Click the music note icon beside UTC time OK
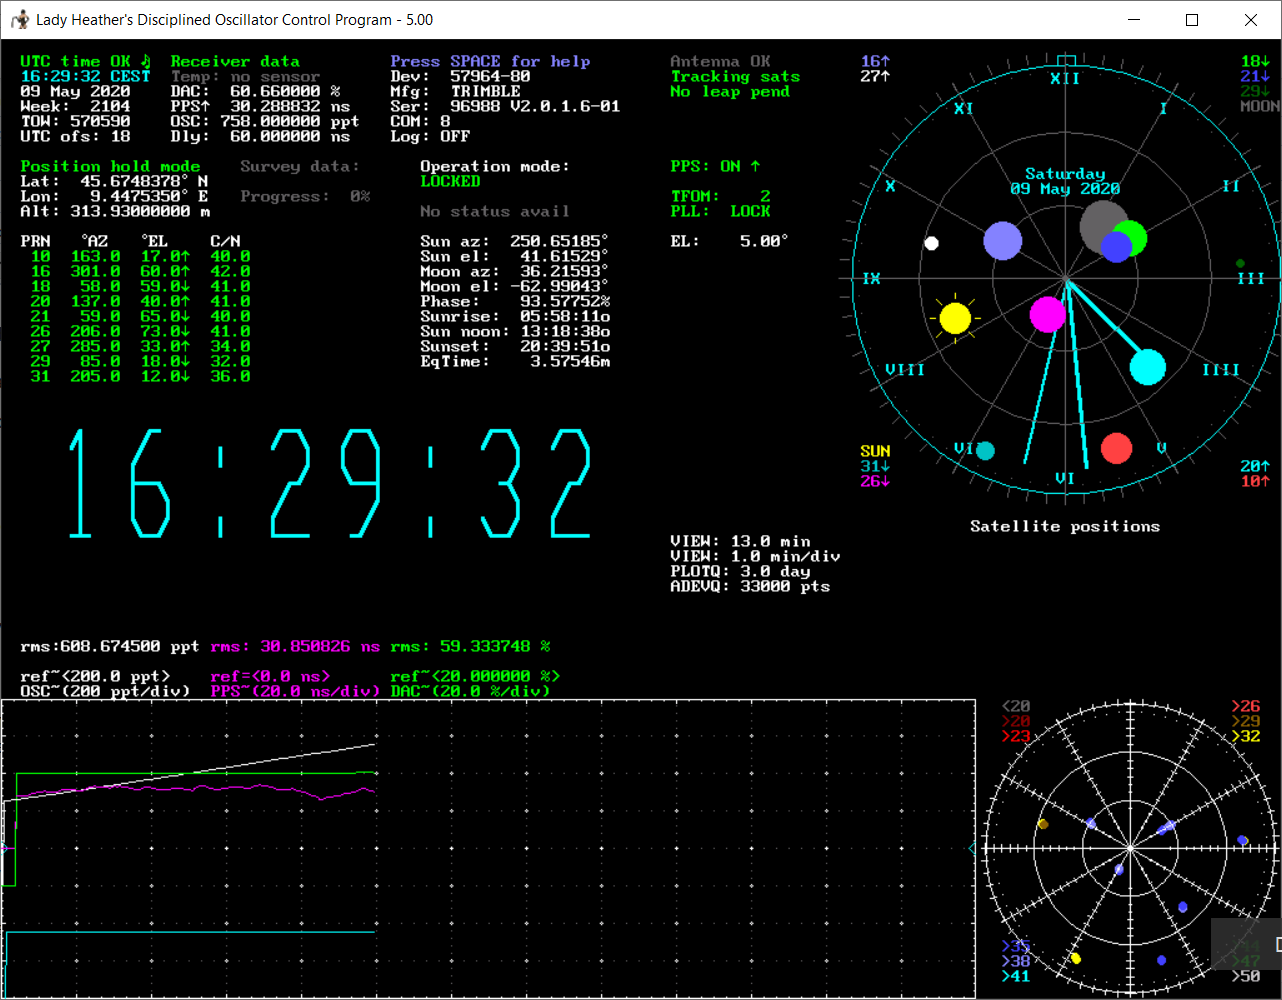This screenshot has width=1282, height=1000. (x=145, y=61)
